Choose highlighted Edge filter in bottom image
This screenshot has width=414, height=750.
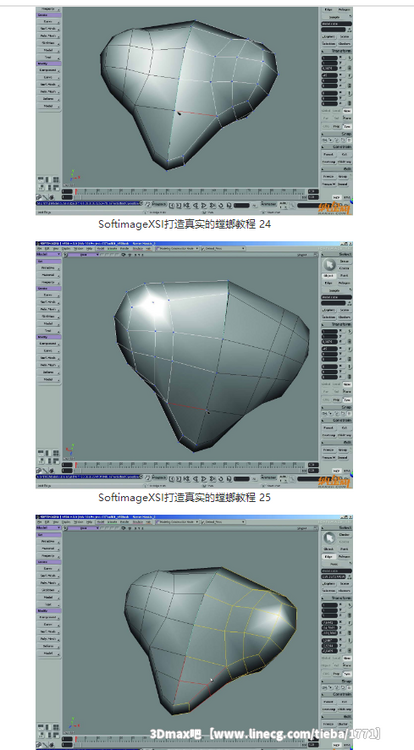(329, 556)
